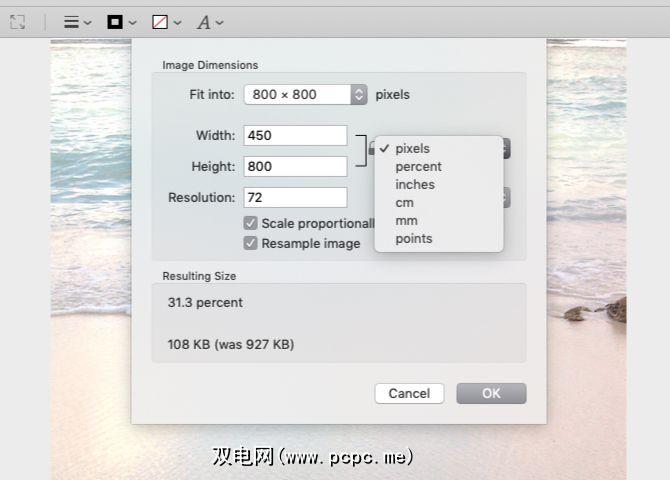Confirm resize with the OK button
The height and width of the screenshot is (480, 670).
click(491, 393)
